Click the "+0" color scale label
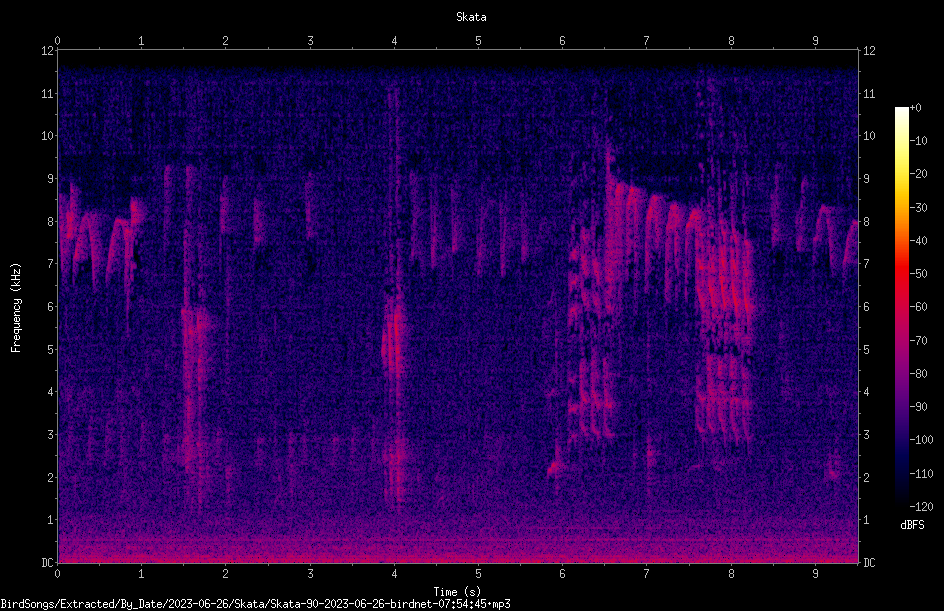The width and height of the screenshot is (944, 611). 915,108
